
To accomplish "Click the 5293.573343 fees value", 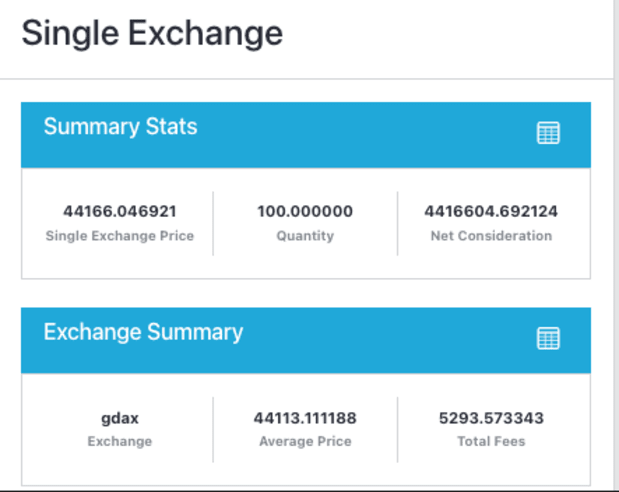I will 491,417.
